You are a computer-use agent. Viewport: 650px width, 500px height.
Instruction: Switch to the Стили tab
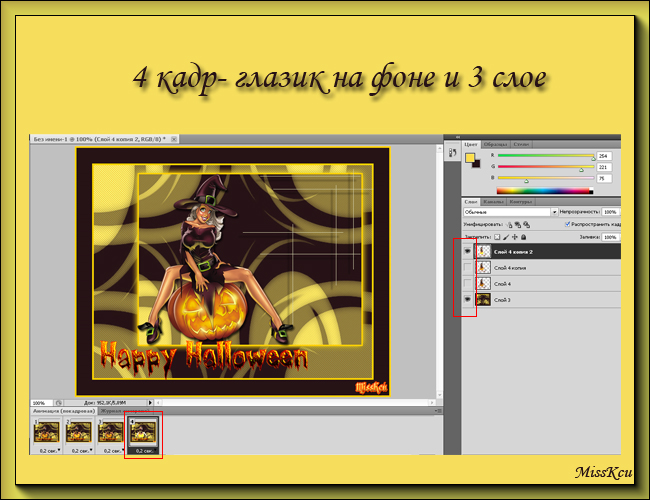521,144
